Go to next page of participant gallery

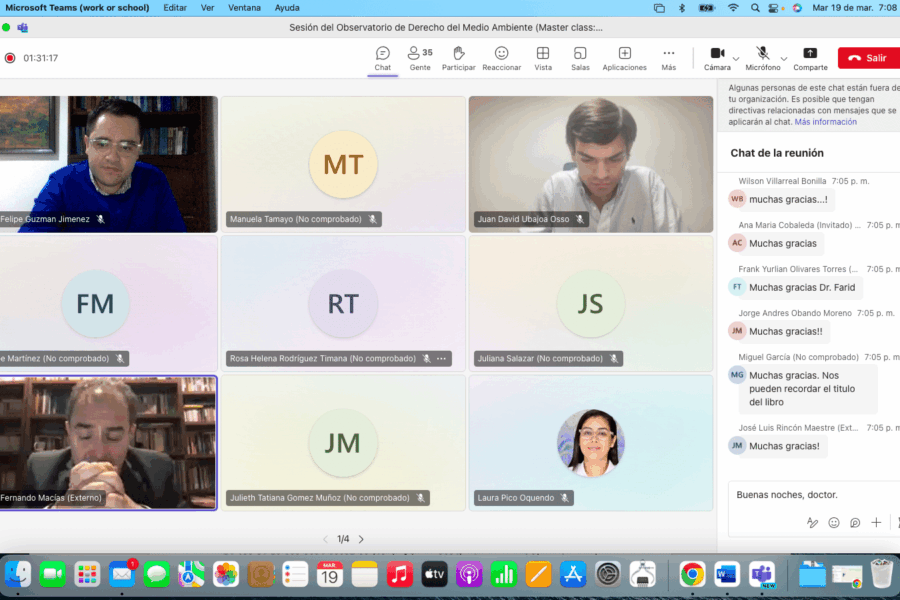(361, 539)
